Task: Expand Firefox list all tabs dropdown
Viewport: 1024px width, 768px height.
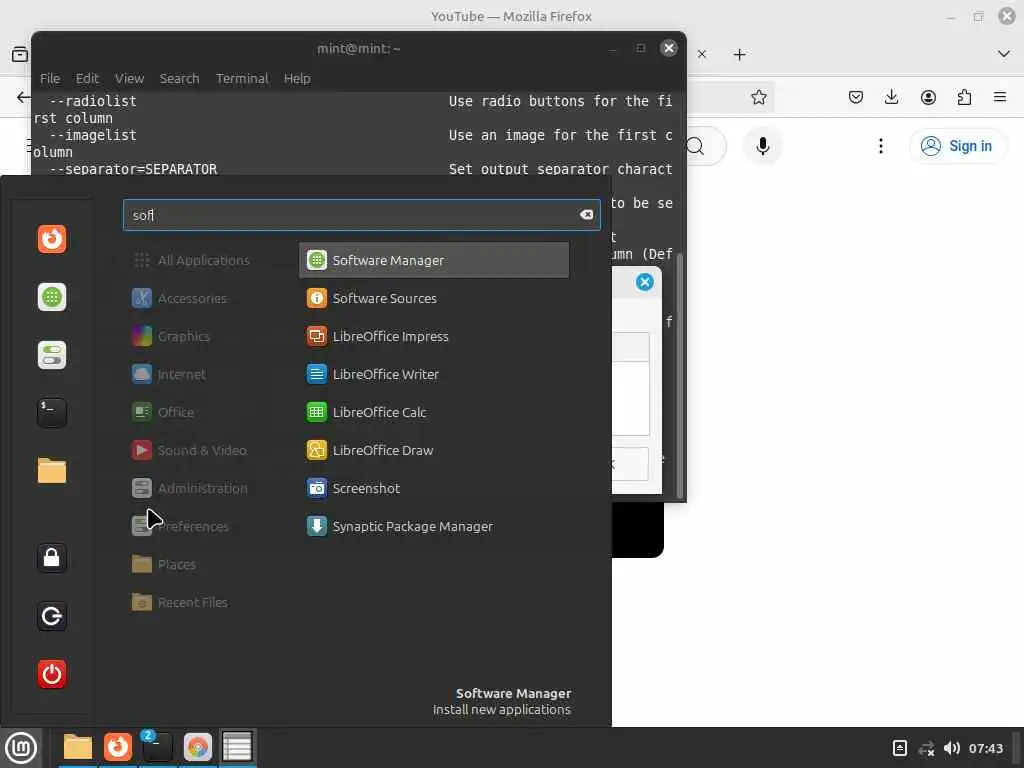Action: pos(1004,54)
